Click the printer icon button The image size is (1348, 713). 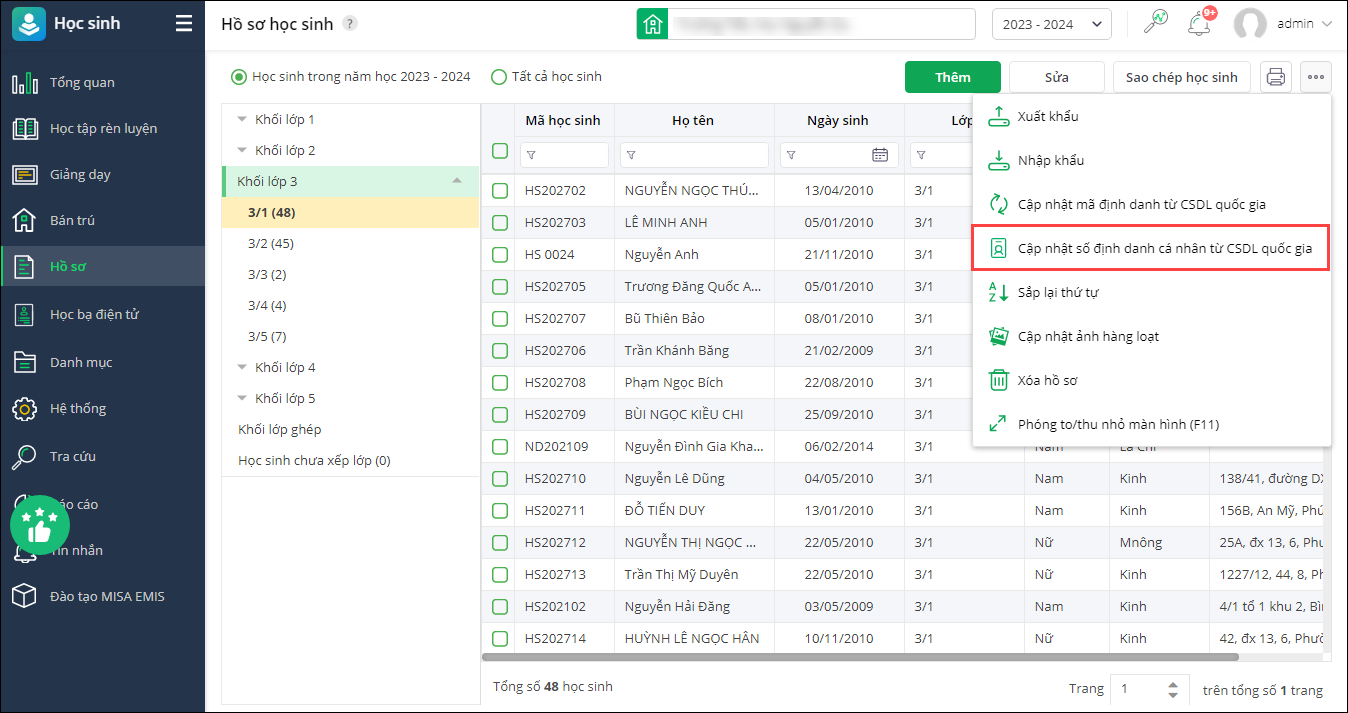[1276, 77]
